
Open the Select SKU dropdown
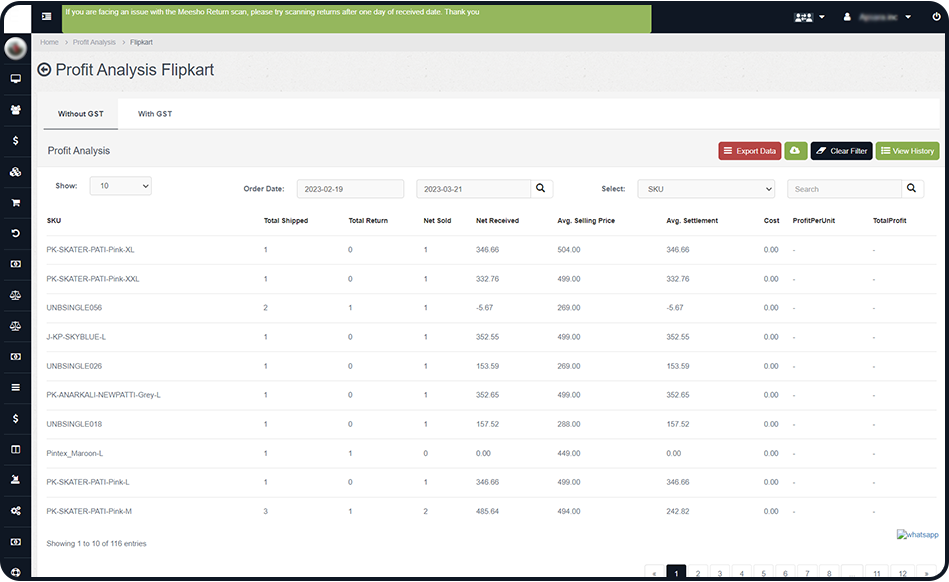point(706,189)
